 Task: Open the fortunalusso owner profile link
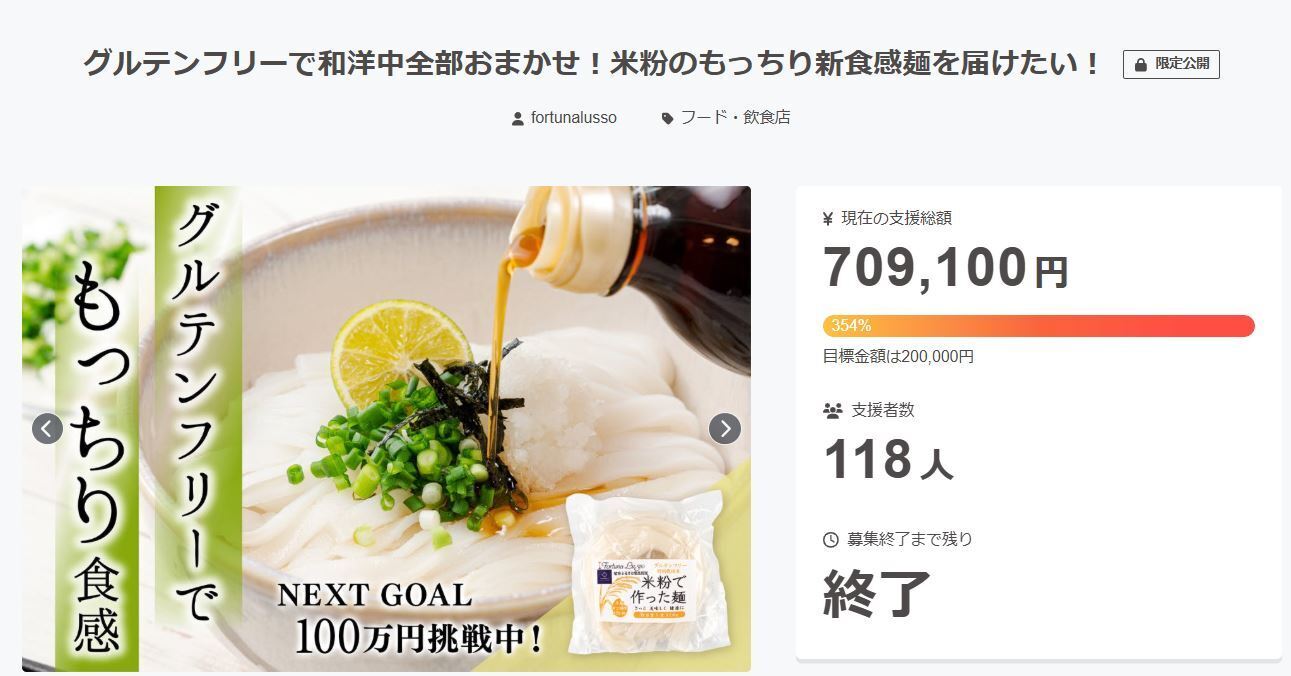pos(574,117)
